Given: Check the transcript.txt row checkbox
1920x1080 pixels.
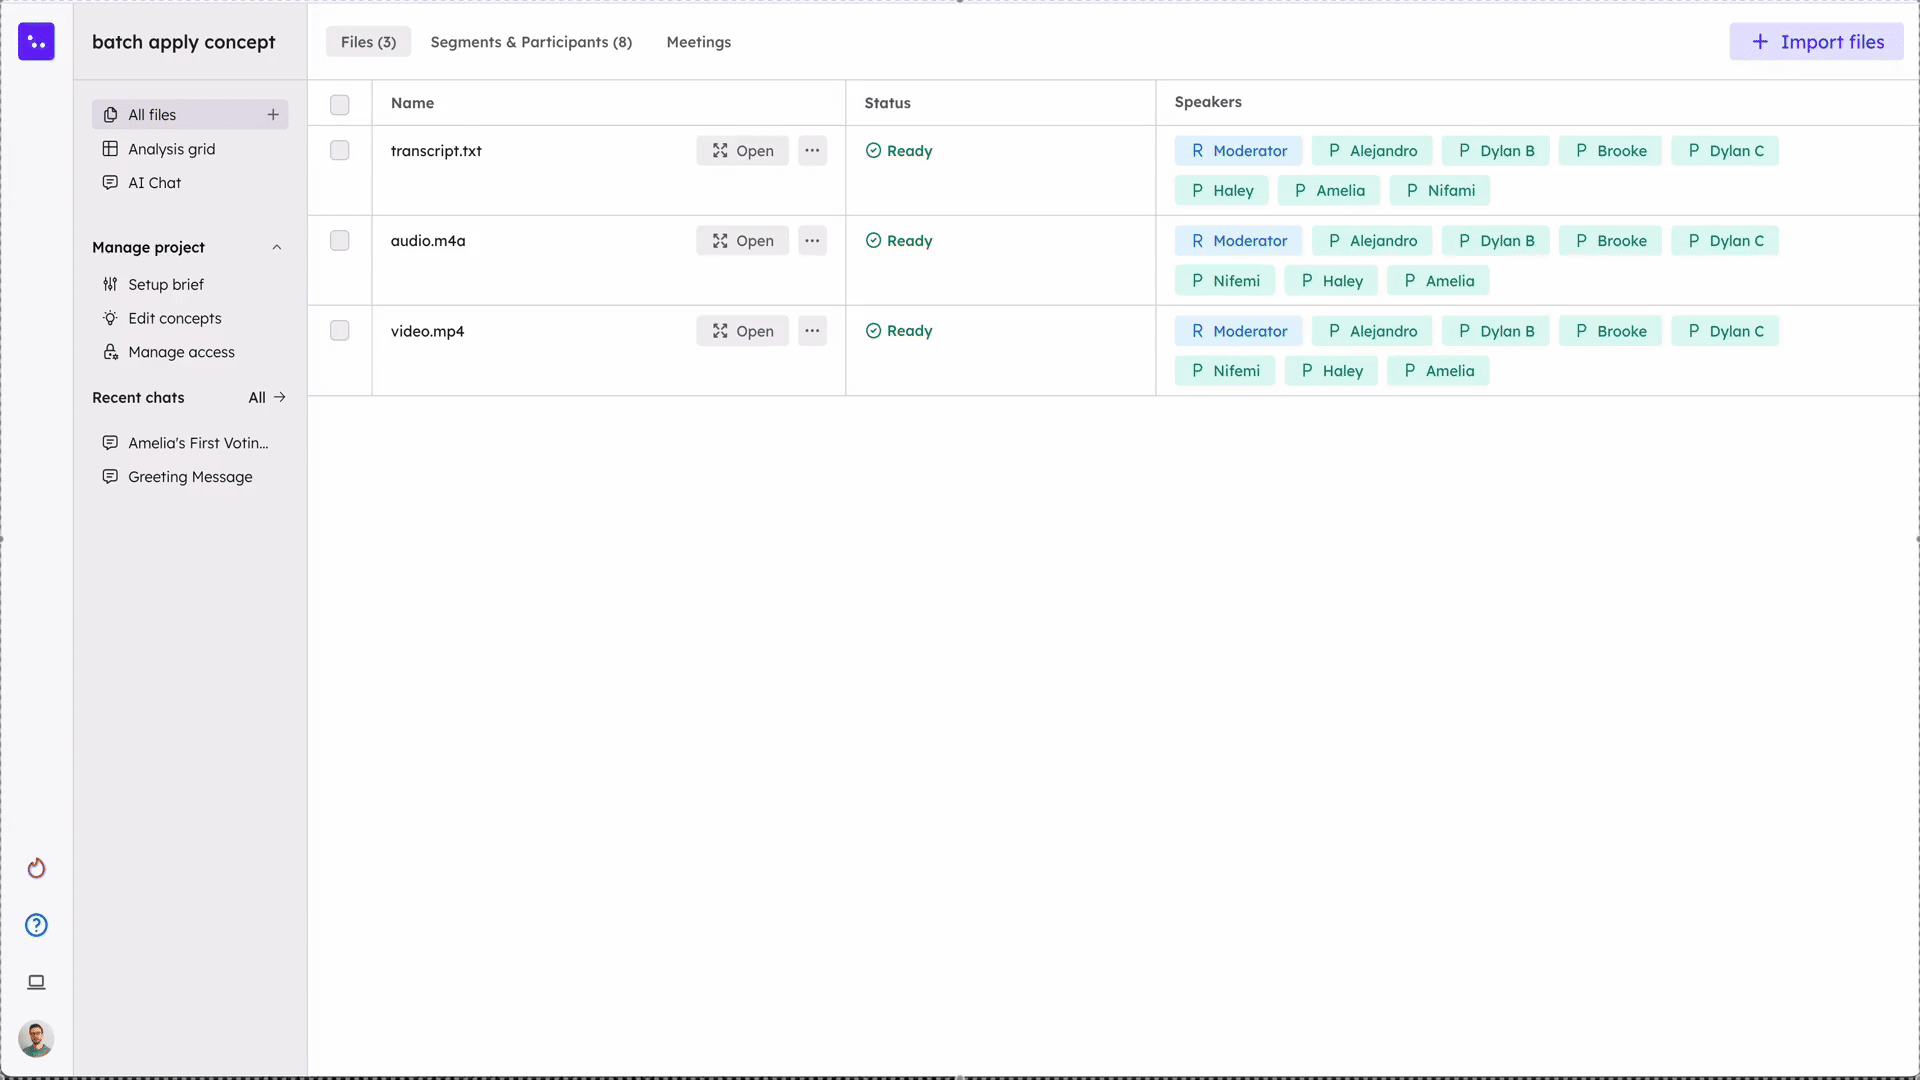Looking at the screenshot, I should click(340, 151).
